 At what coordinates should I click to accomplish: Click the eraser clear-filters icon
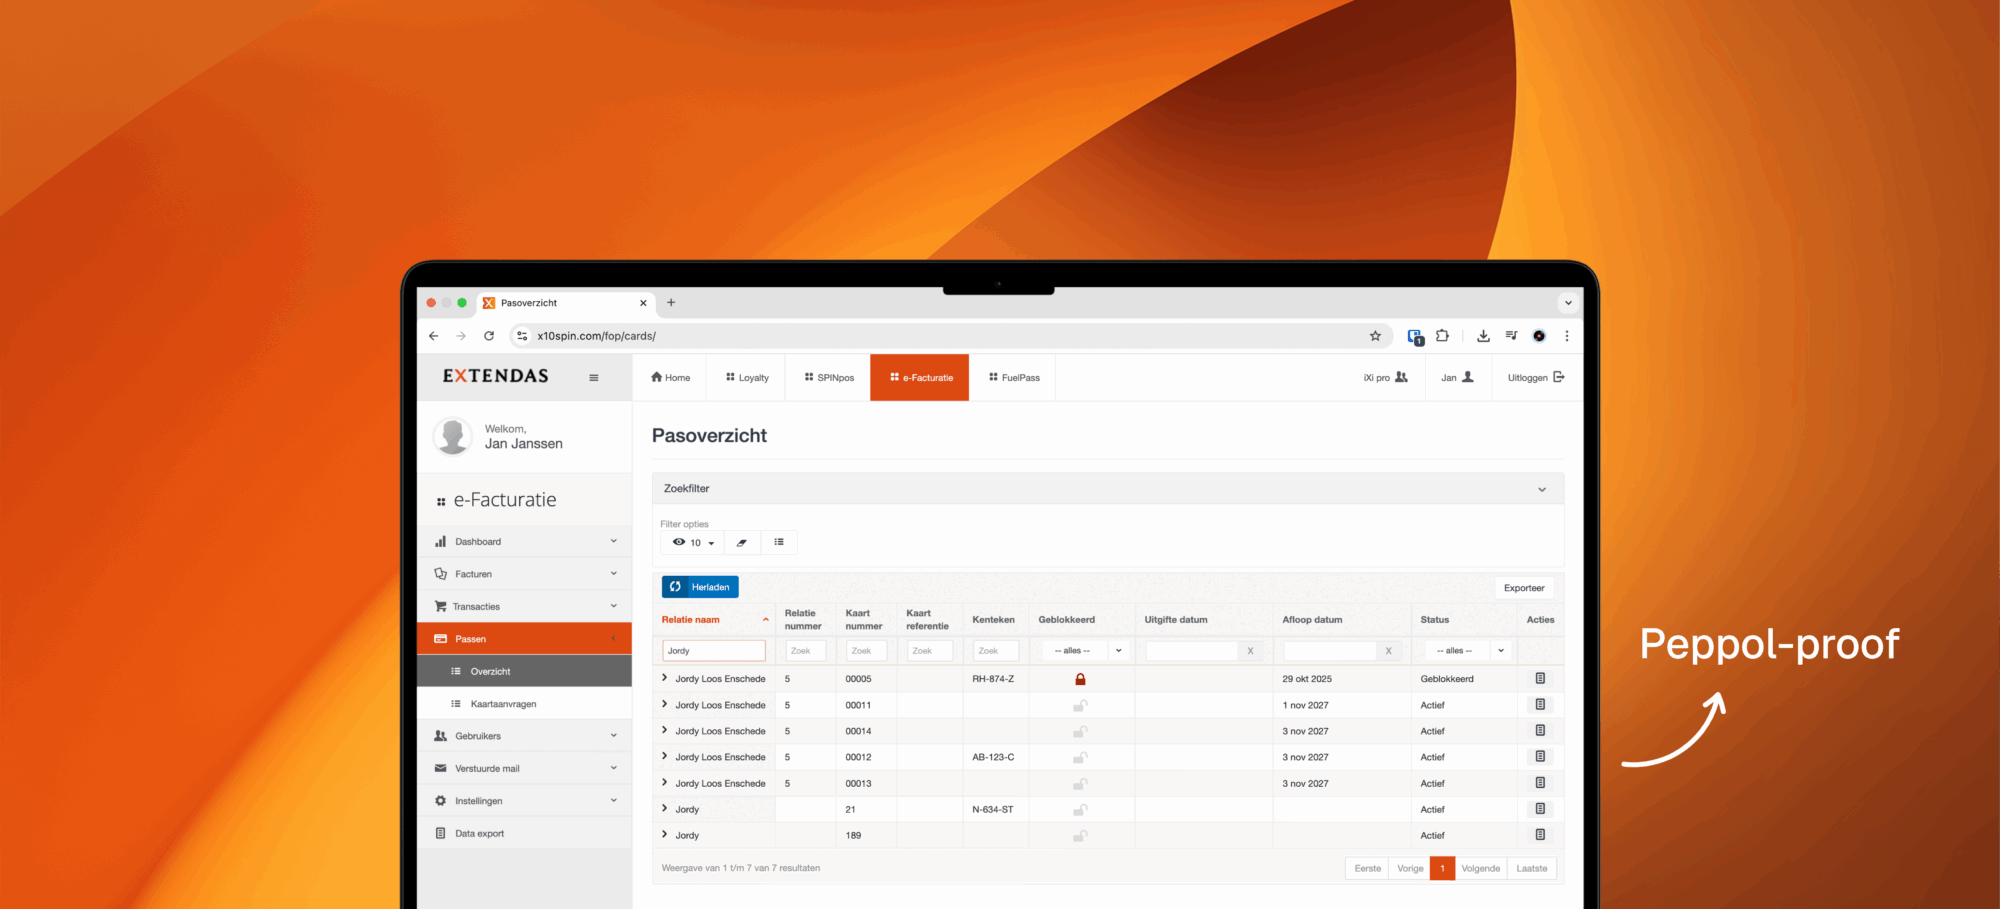pos(742,543)
